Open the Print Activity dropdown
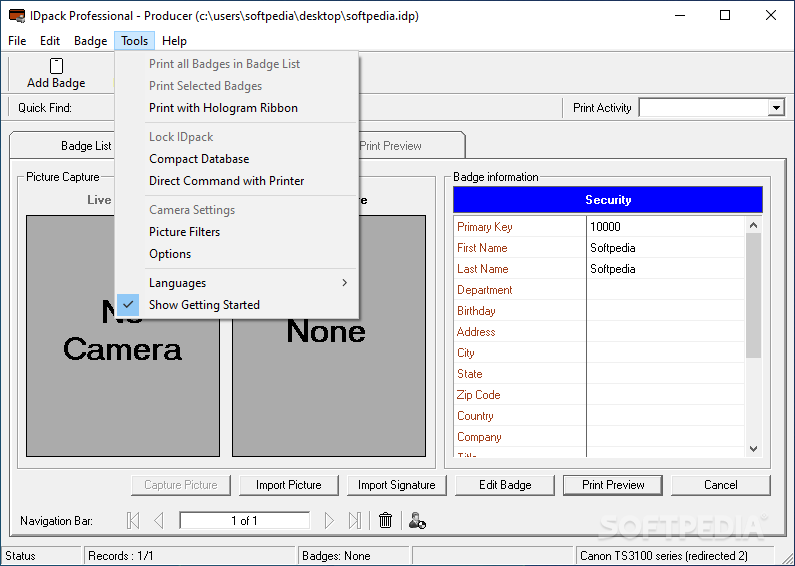This screenshot has height=566, width=795. coord(776,108)
